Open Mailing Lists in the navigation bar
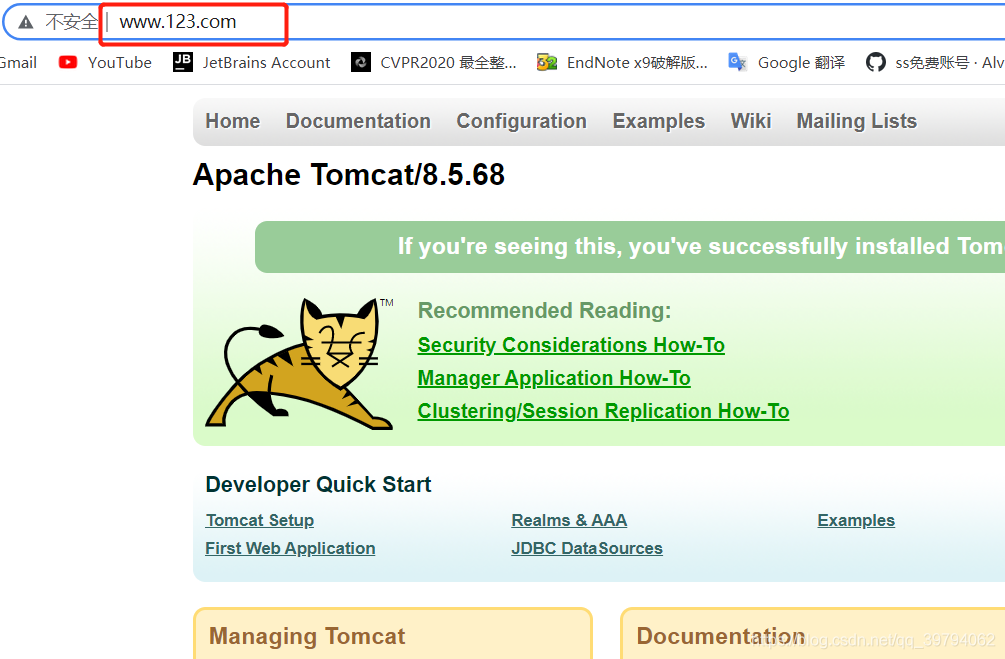The image size is (1005, 659). pos(856,121)
